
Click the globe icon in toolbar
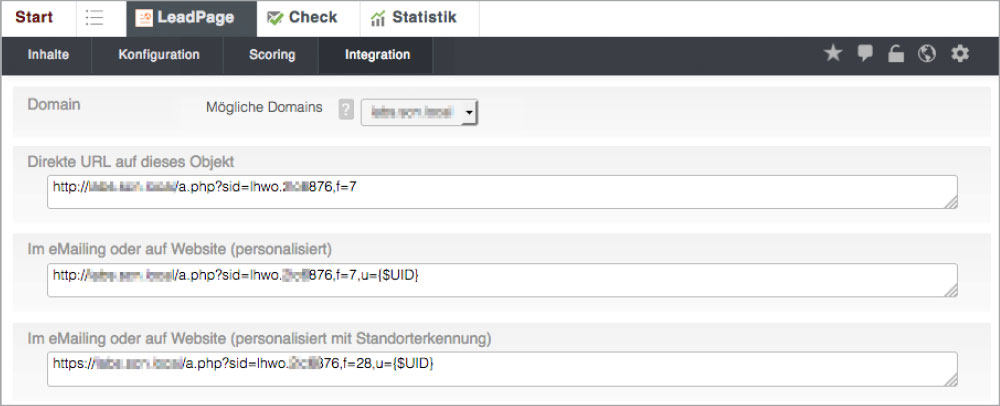[927, 54]
